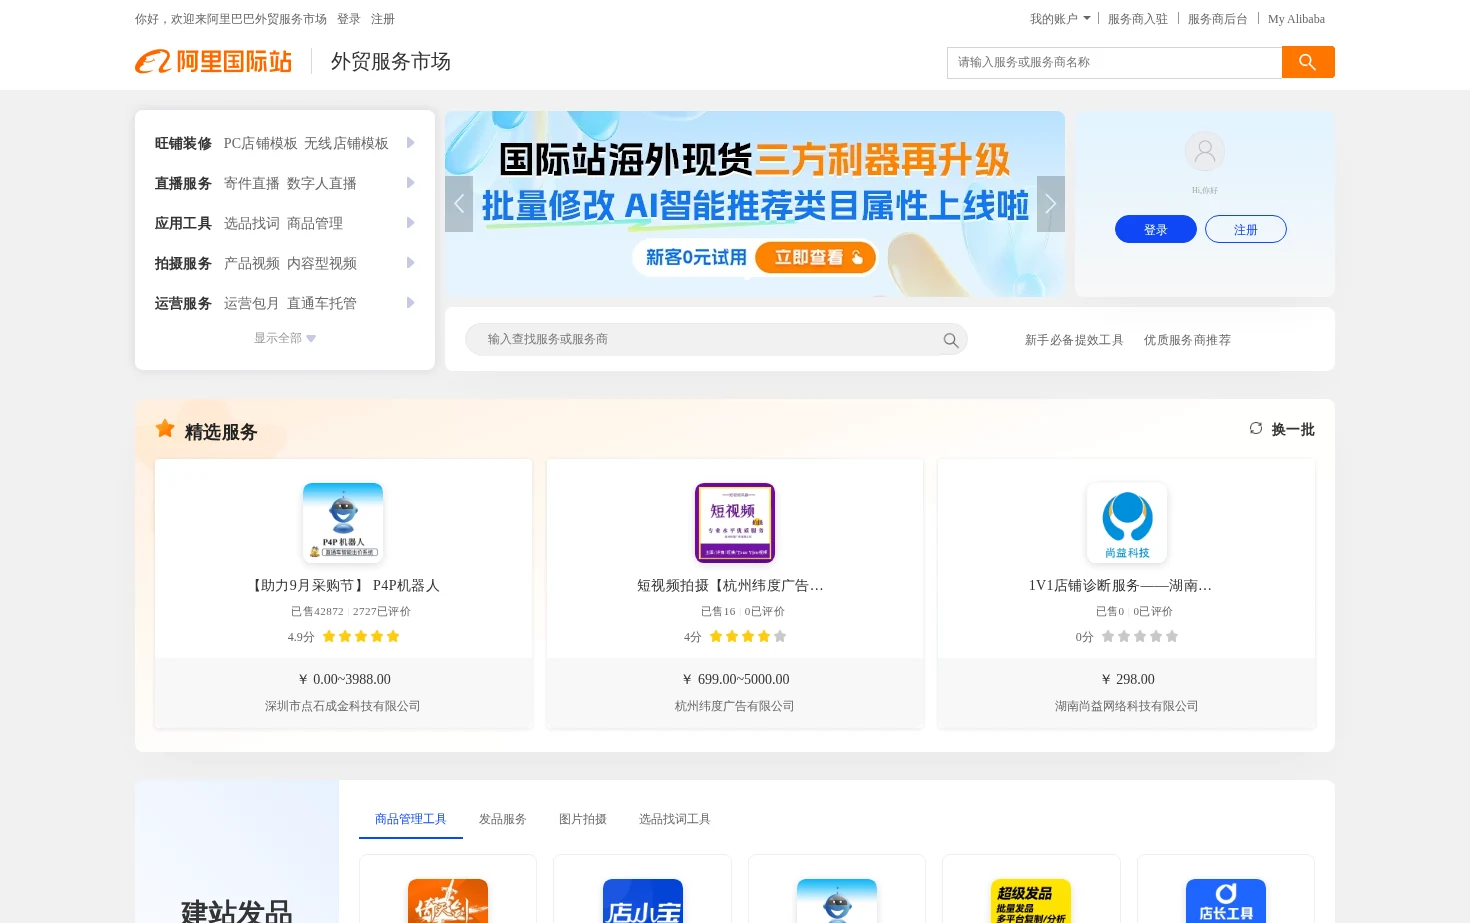
Task: Open 直通车托管 category link
Action: [322, 303]
